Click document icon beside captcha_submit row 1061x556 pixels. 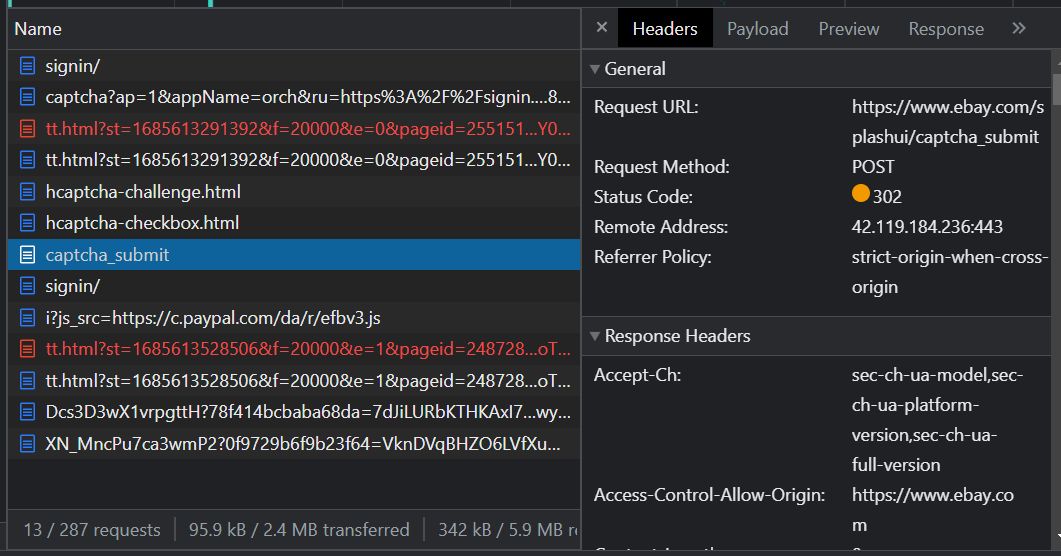[x=27, y=254]
